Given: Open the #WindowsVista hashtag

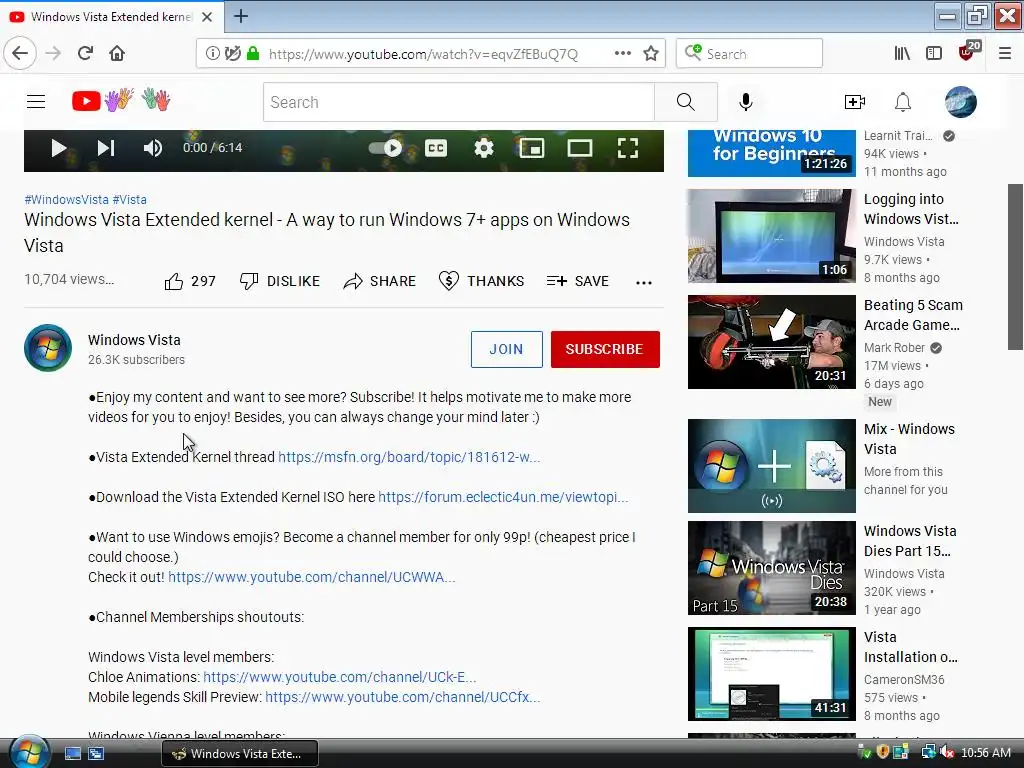Looking at the screenshot, I should point(67,200).
